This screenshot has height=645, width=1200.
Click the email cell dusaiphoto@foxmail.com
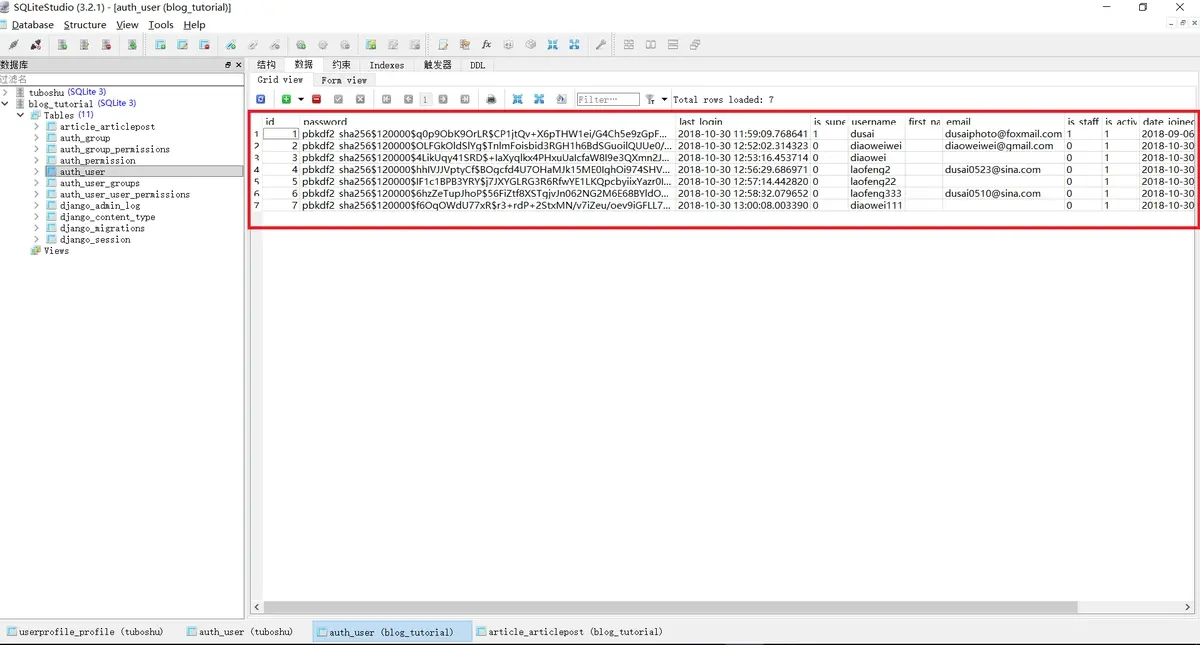click(x=1003, y=134)
